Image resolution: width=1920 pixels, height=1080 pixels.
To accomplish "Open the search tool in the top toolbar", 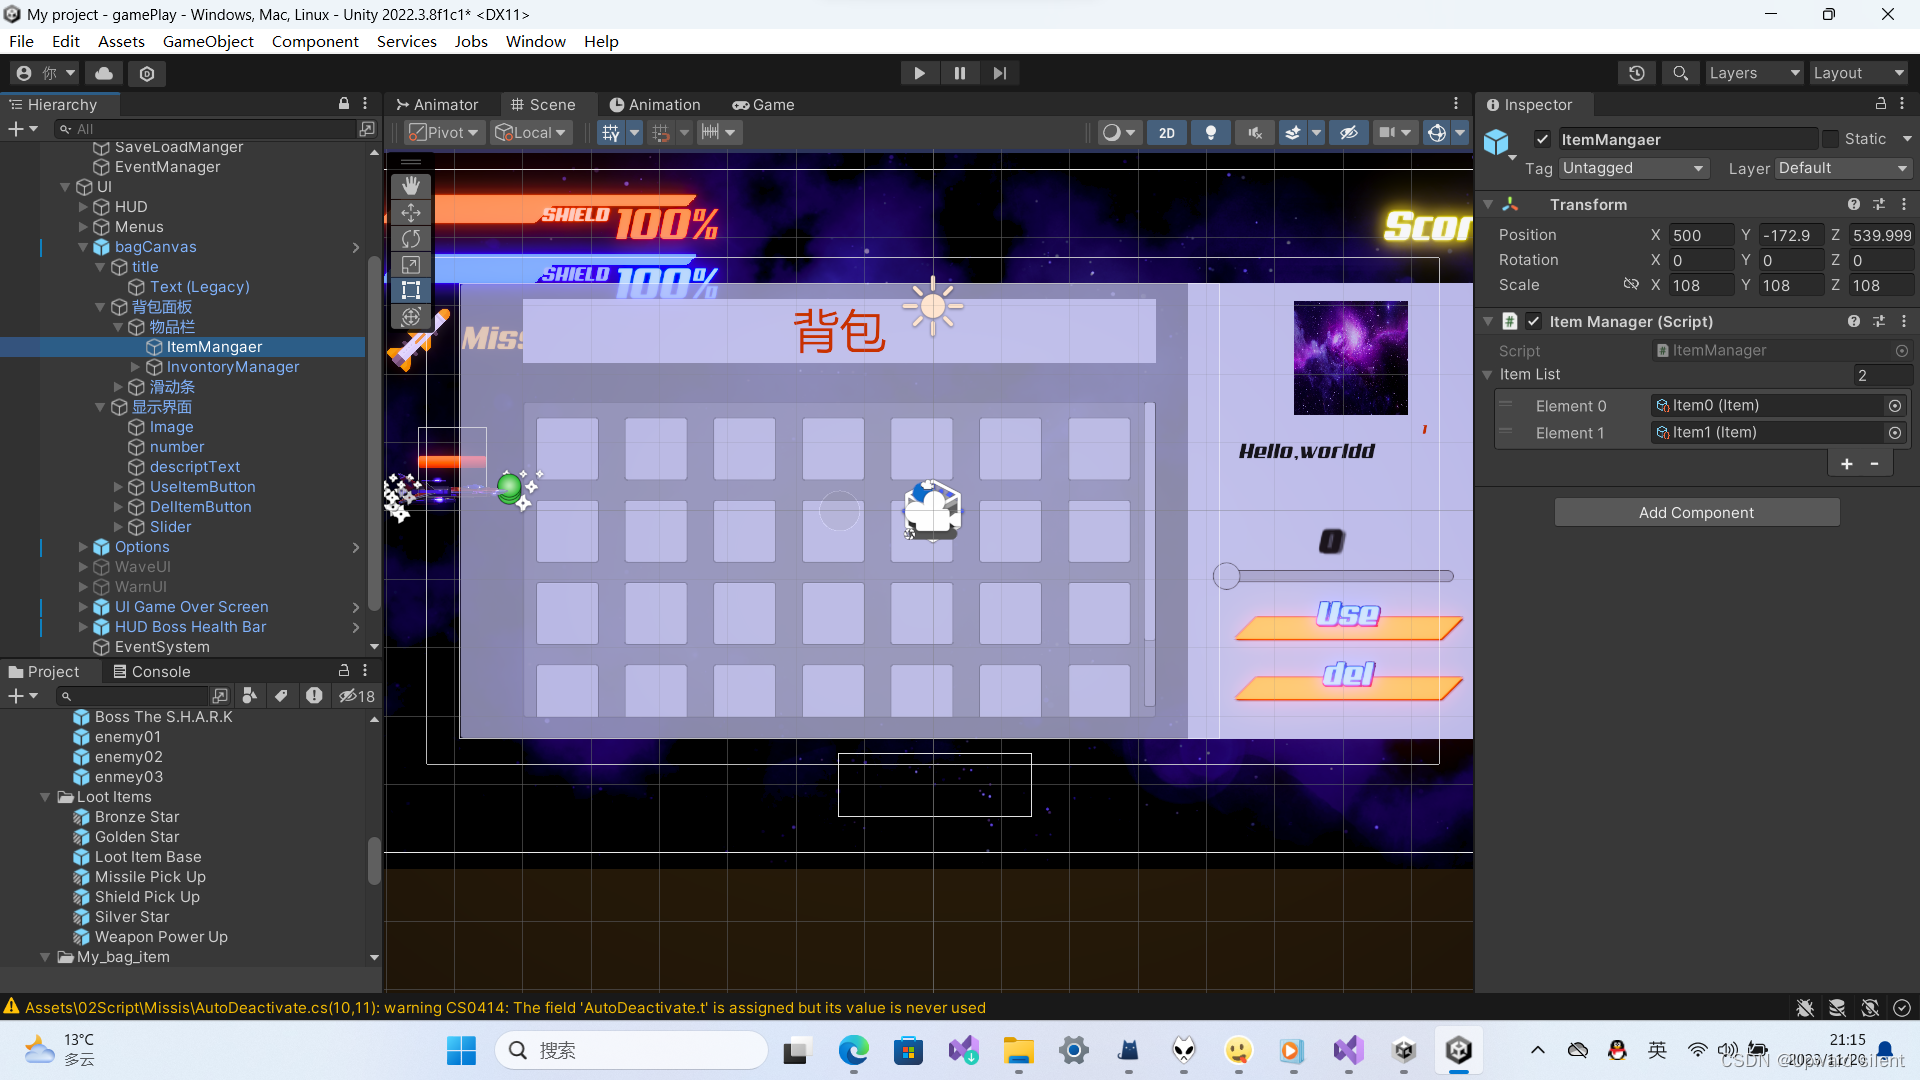I will [x=1679, y=72].
